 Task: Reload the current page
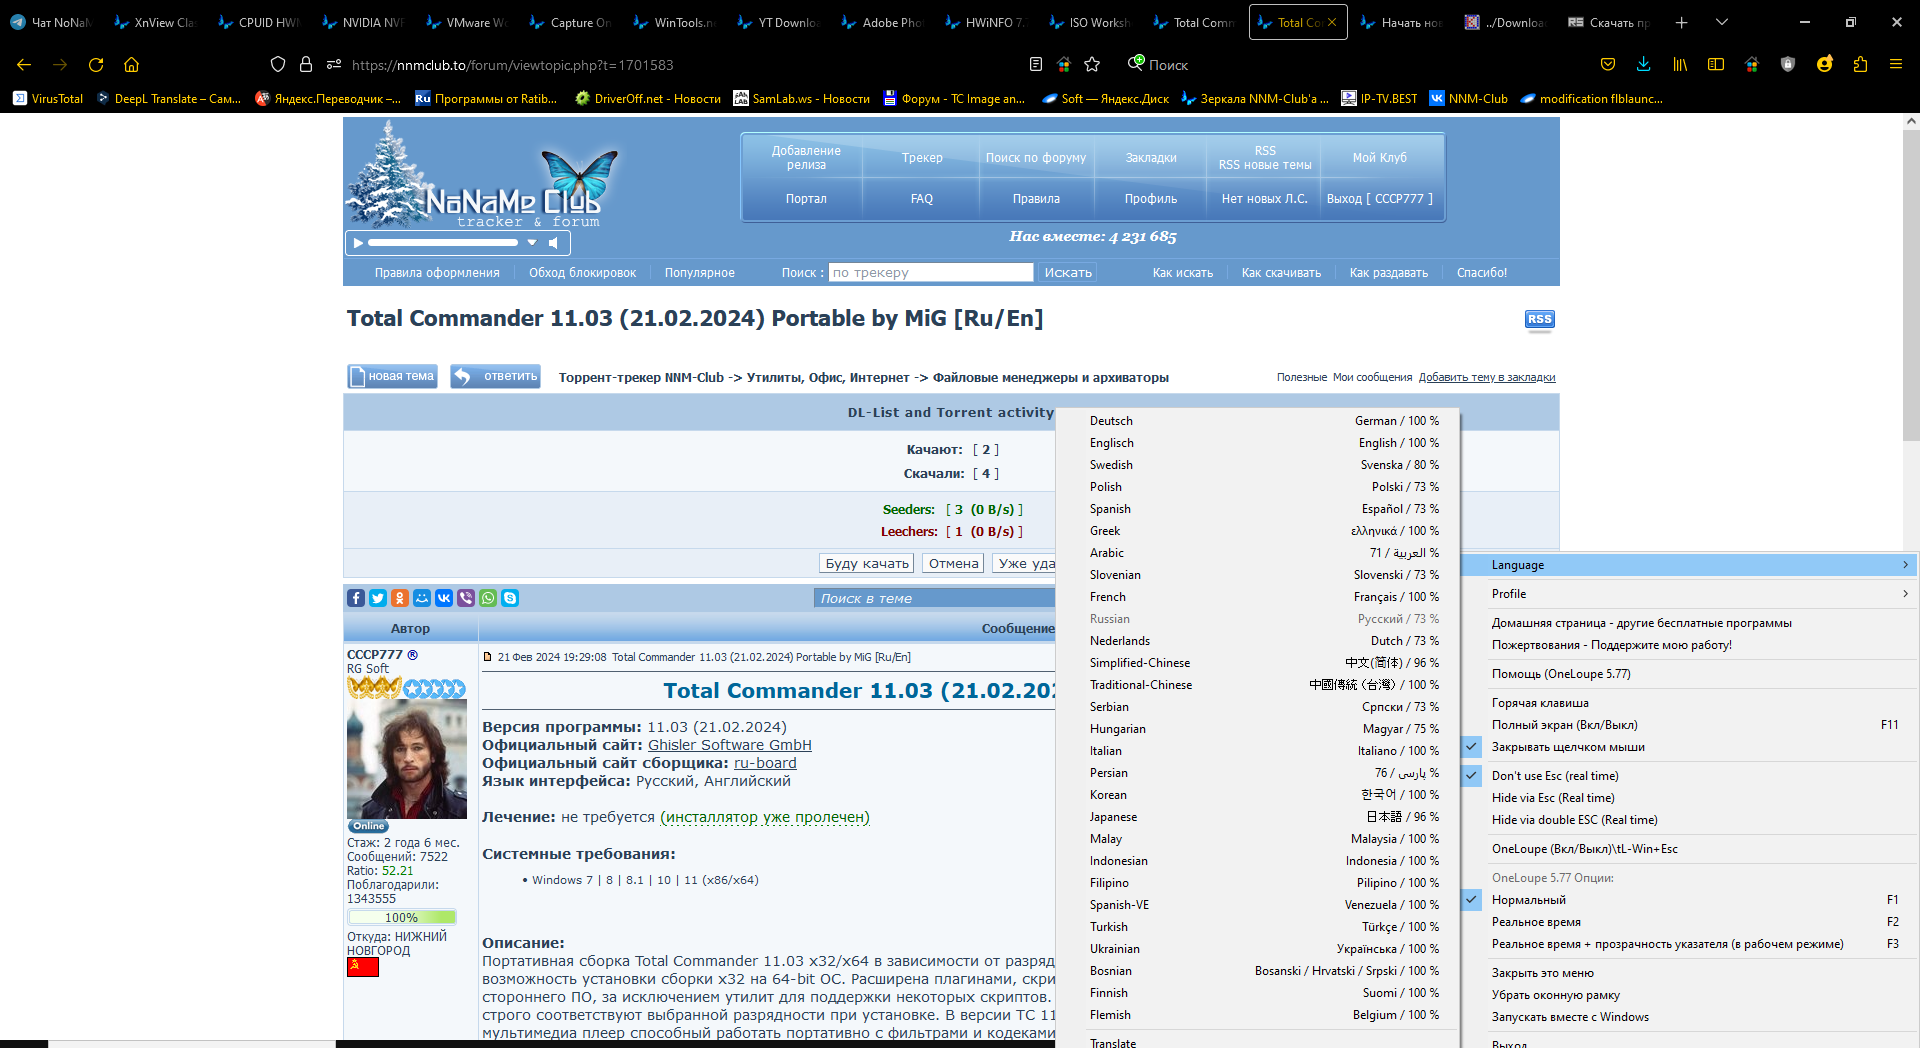96,65
